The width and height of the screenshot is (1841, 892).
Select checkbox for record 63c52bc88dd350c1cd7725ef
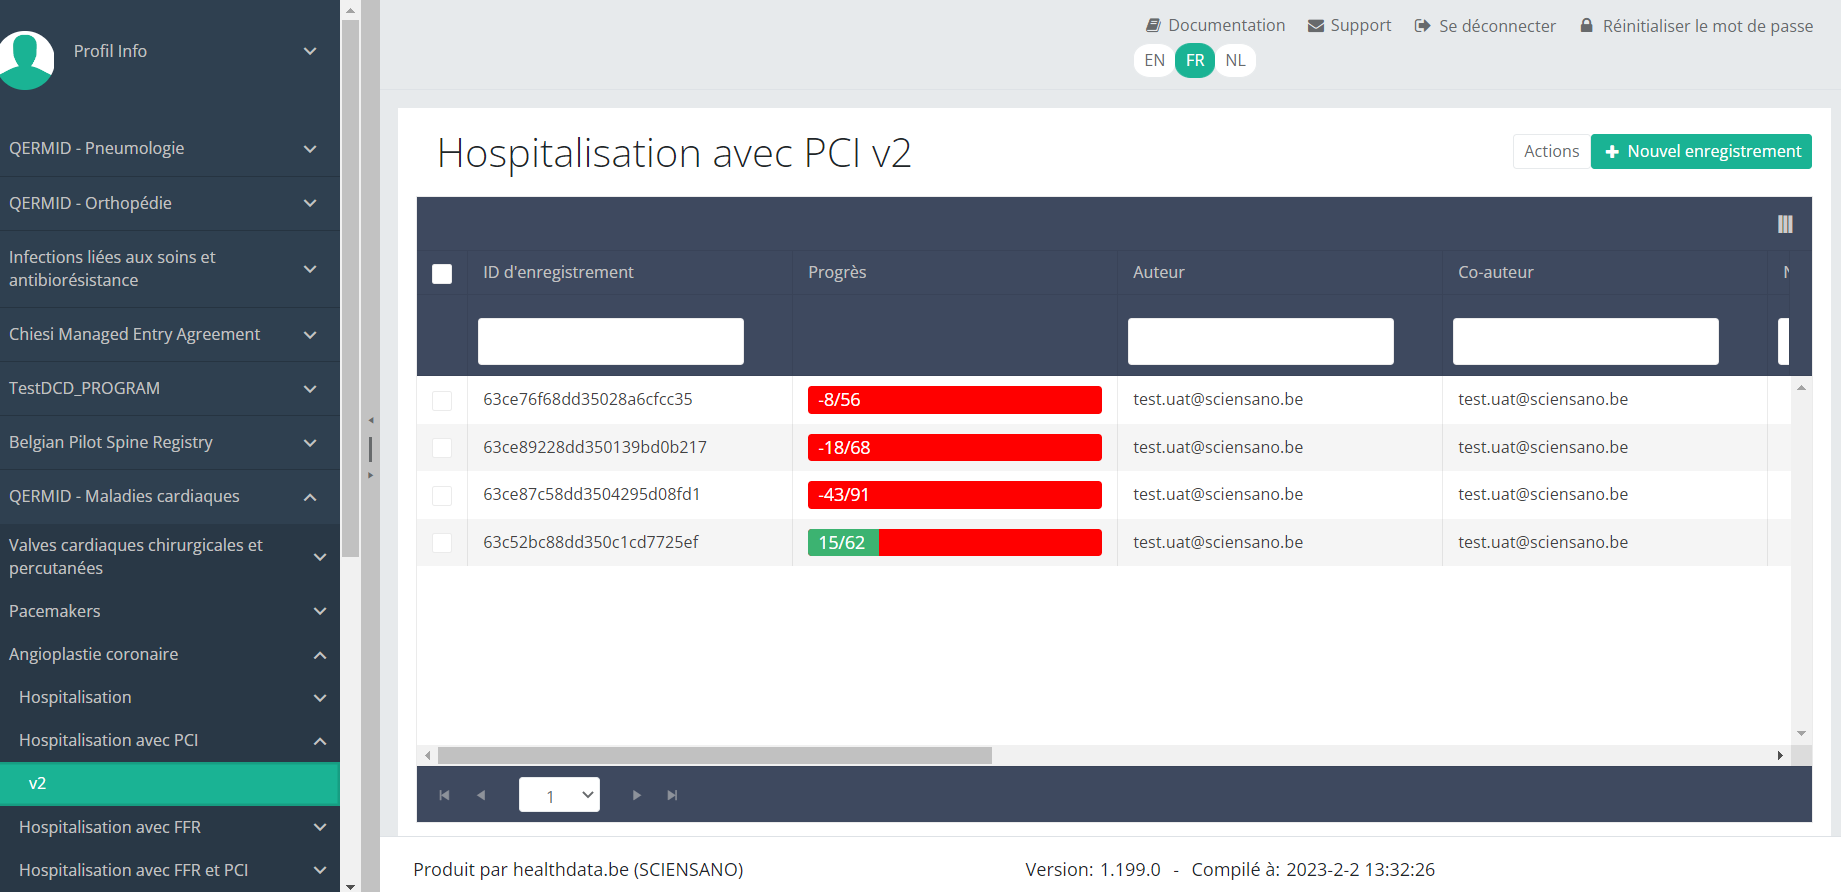click(442, 543)
